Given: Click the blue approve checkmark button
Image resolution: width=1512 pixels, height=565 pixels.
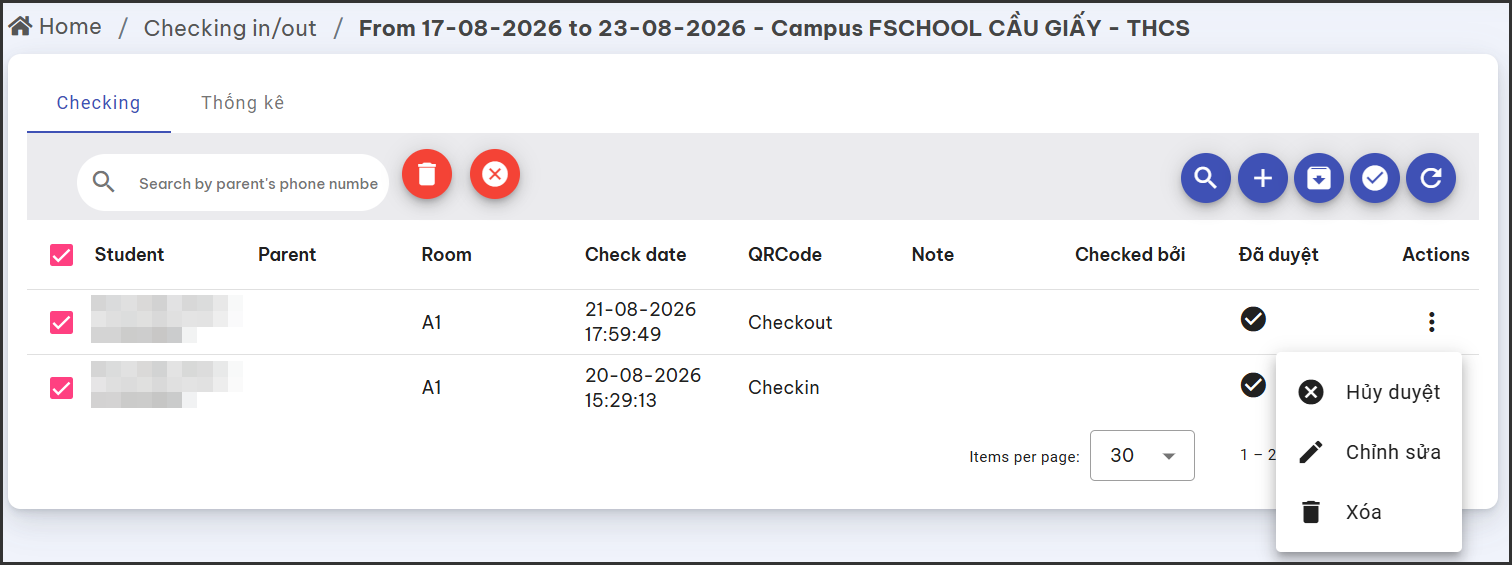Looking at the screenshot, I should 1375,179.
